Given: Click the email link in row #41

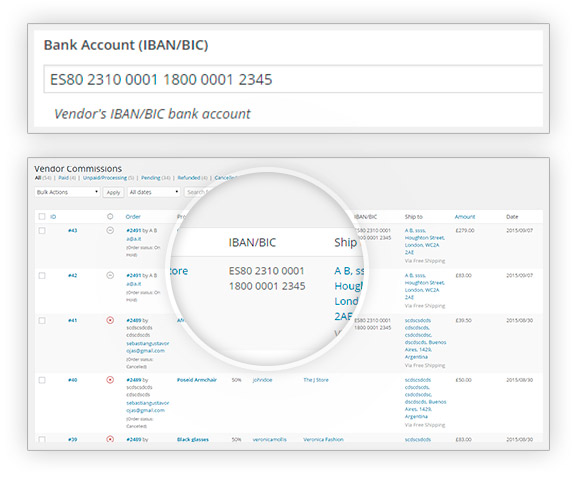Looking at the screenshot, I should click(147, 347).
